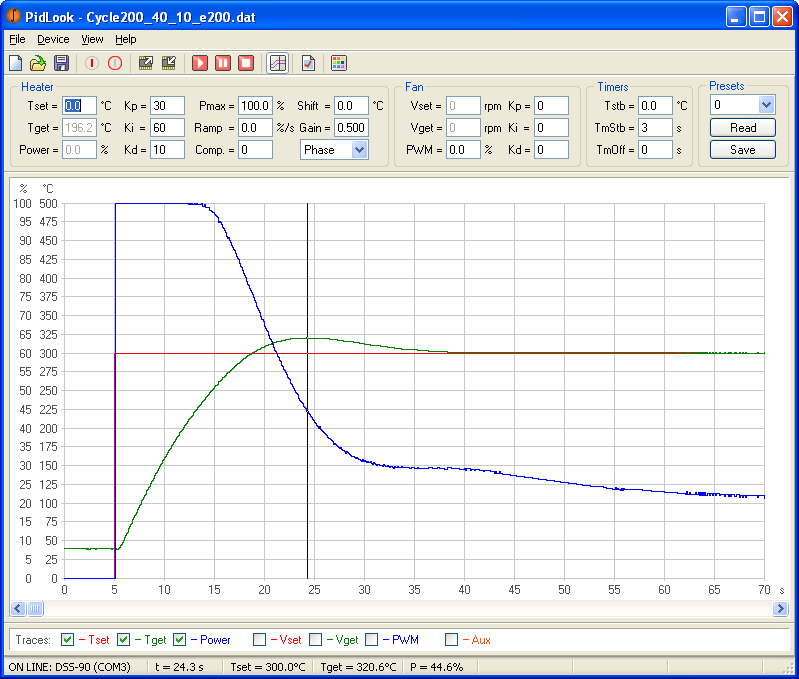Toggle the chart view toolbar icon
The height and width of the screenshot is (679, 799).
coord(278,63)
